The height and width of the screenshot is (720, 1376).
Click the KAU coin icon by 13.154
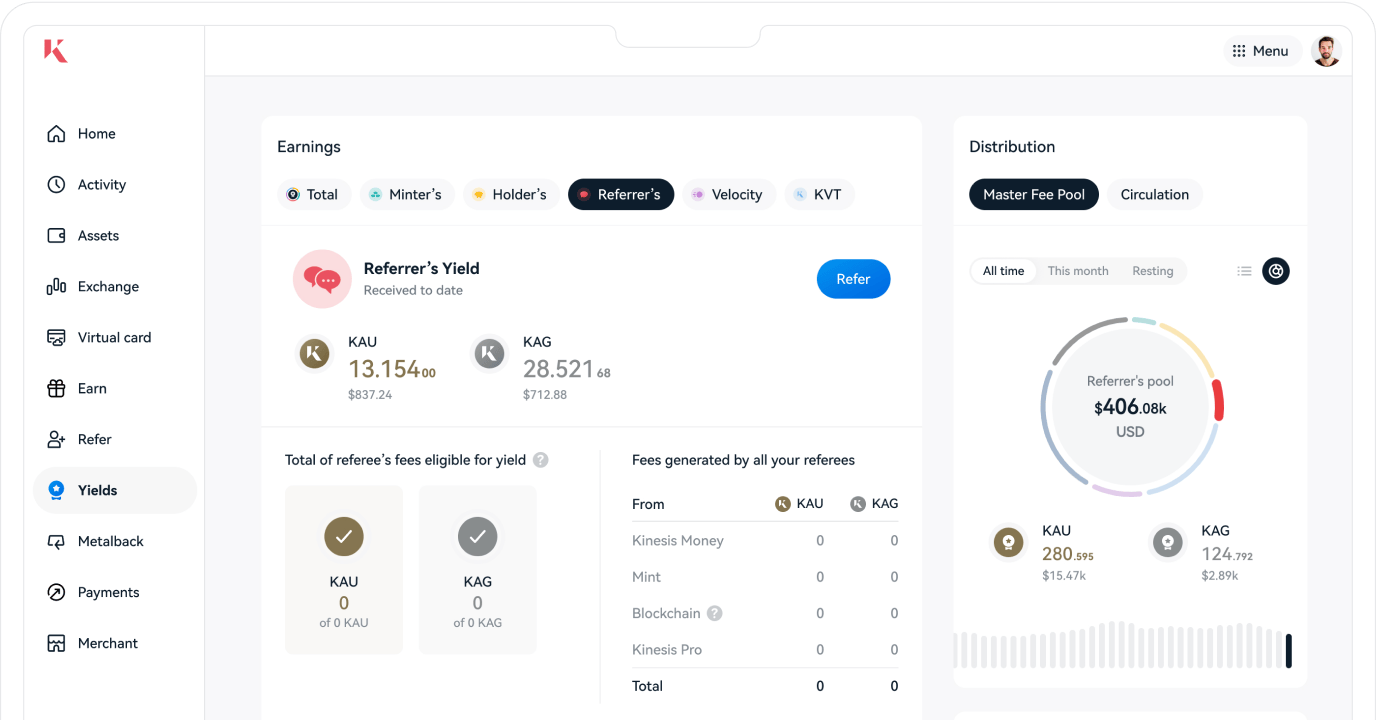point(315,353)
